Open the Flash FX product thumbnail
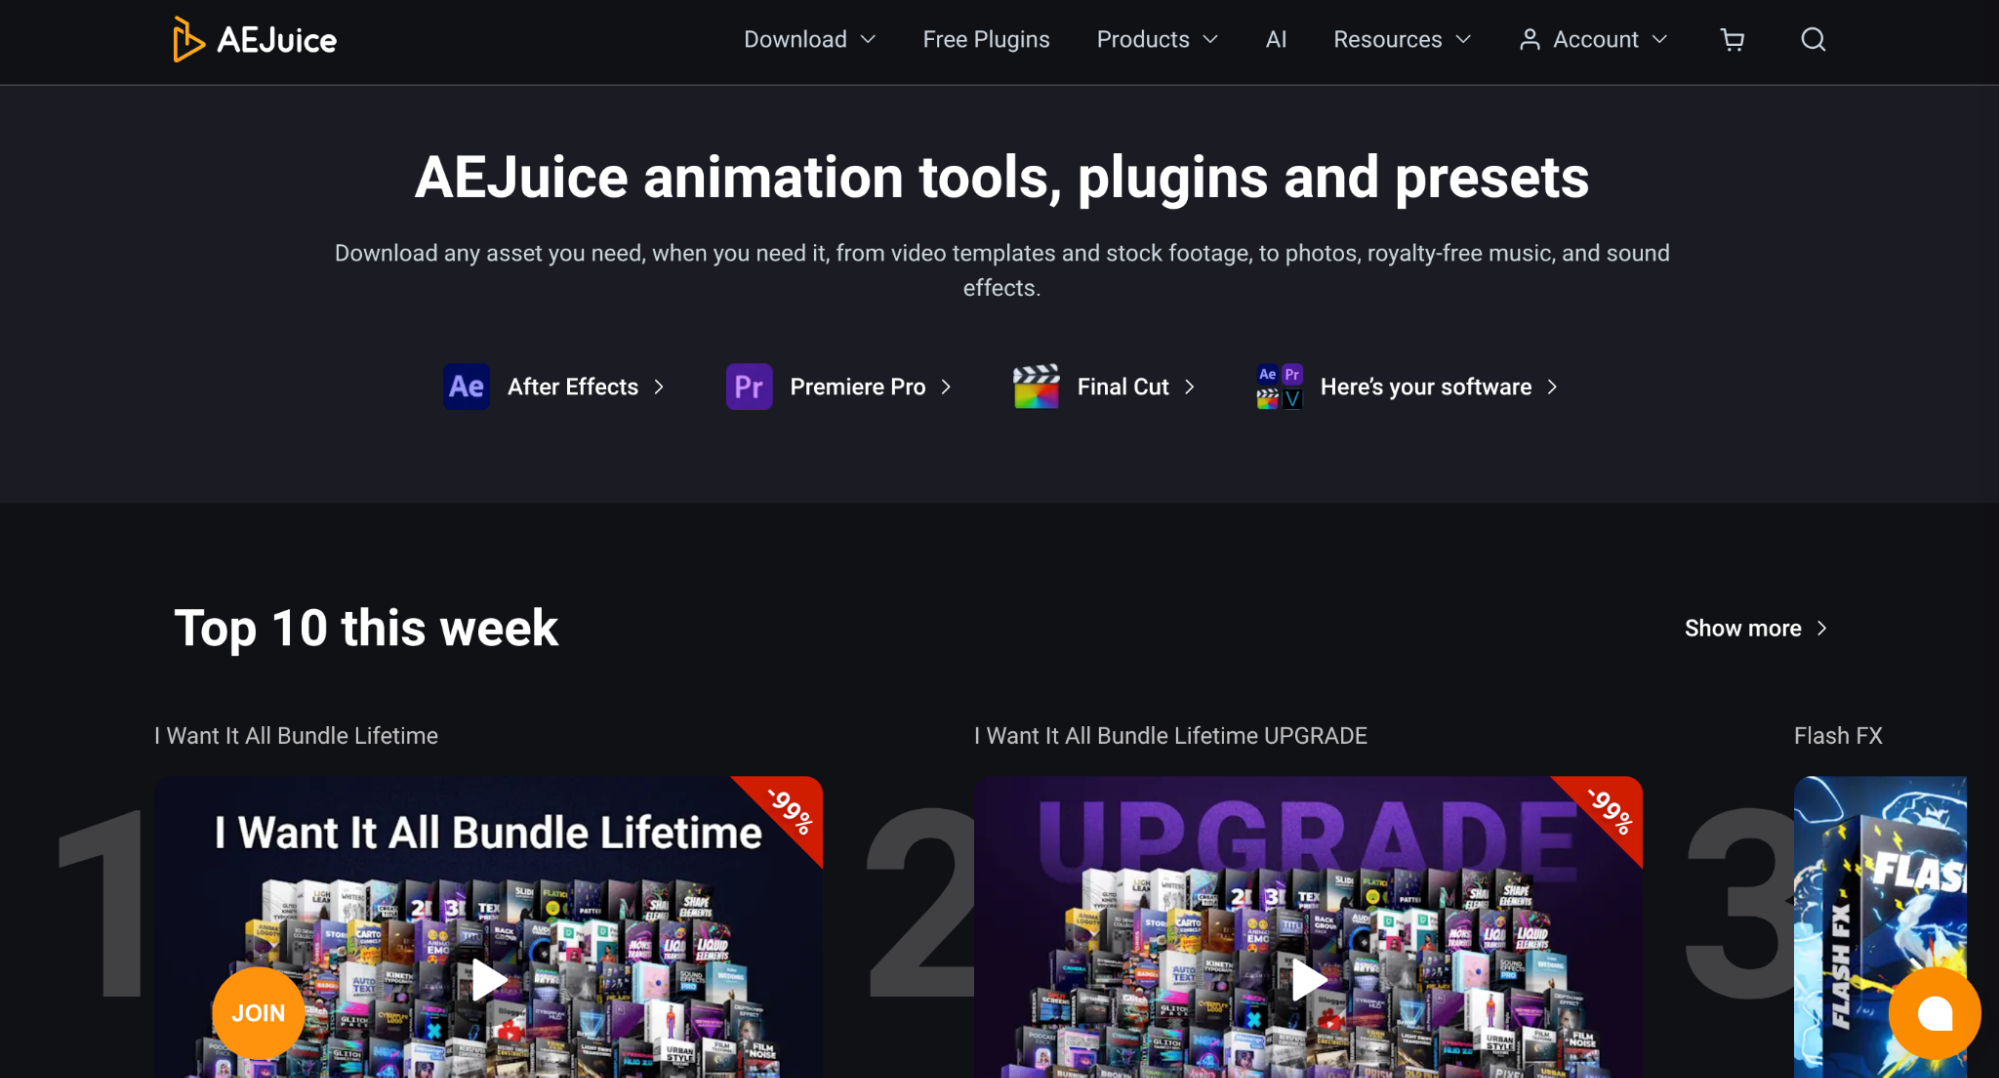Screen dimensions: 1999x1078 pos(1880,927)
